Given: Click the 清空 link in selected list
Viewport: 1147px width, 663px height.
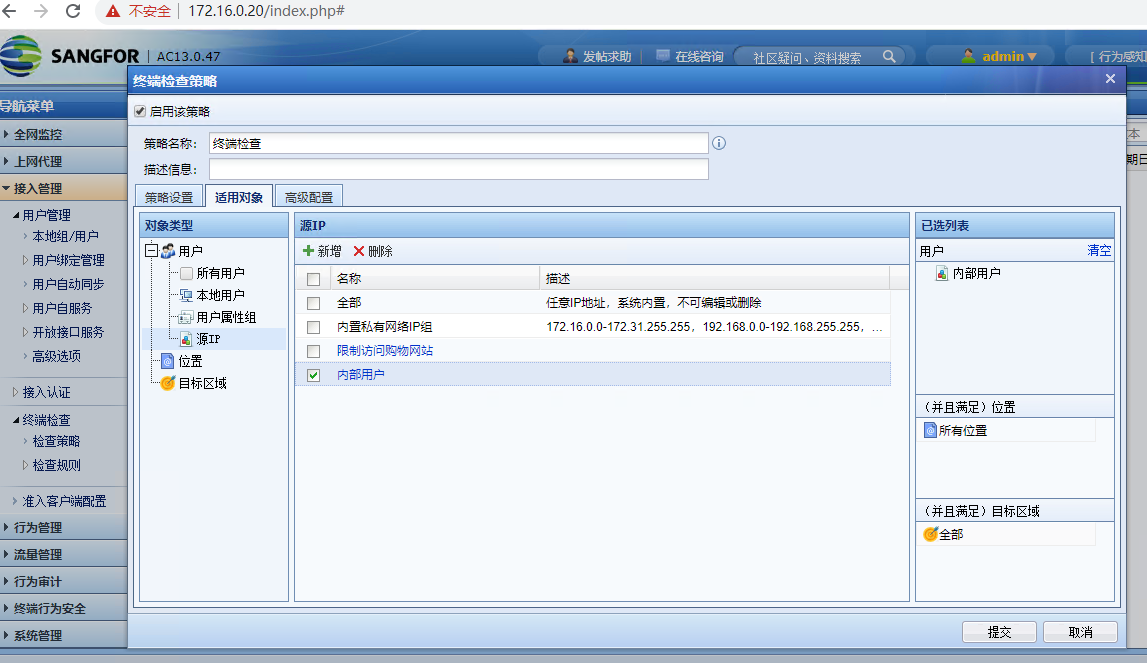Looking at the screenshot, I should coord(1098,251).
